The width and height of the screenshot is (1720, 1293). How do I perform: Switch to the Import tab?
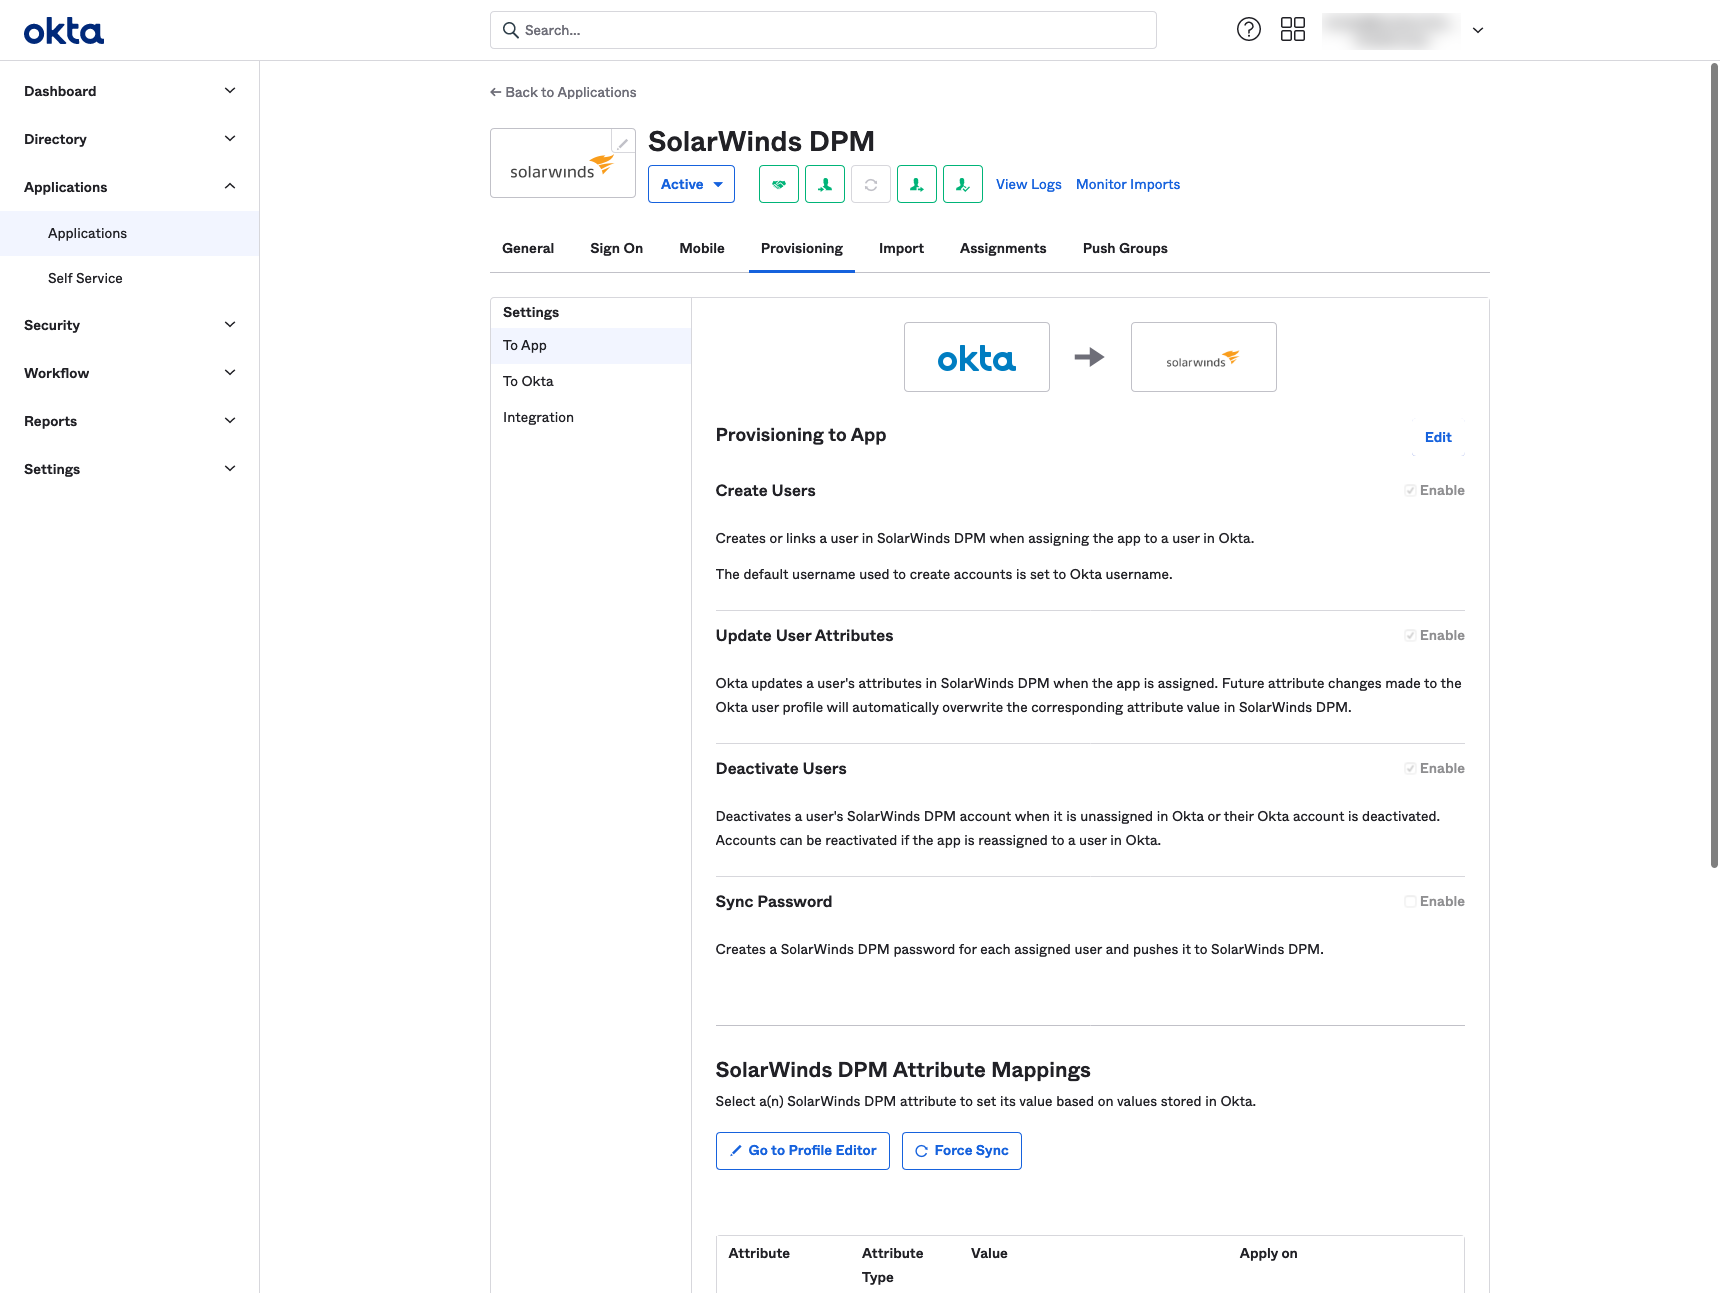tap(901, 248)
